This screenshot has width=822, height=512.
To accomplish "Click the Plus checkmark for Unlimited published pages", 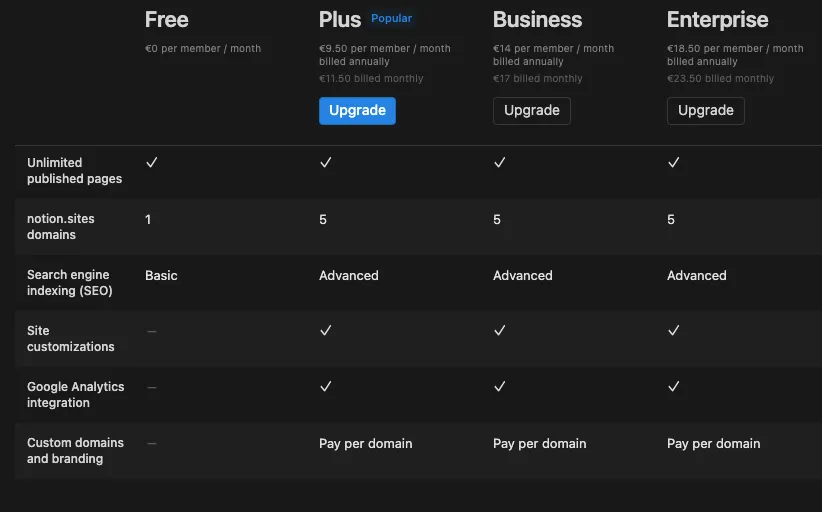I will coord(326,162).
